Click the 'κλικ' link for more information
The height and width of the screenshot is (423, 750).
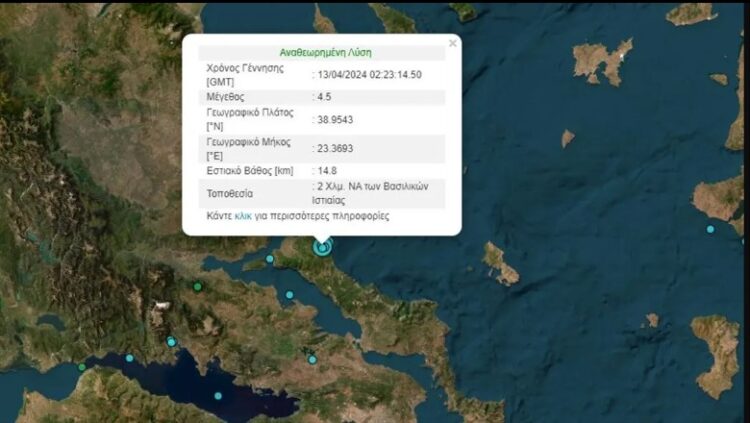[243, 216]
